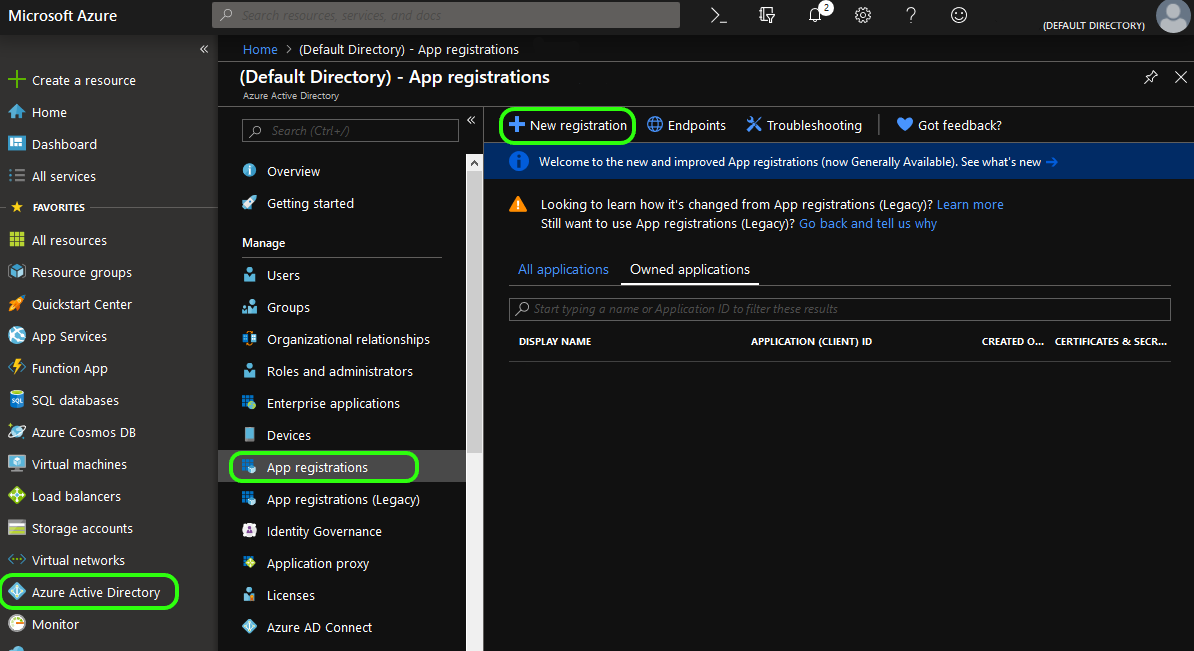Open Dashboard from the sidebar

pyautogui.click(x=53, y=144)
